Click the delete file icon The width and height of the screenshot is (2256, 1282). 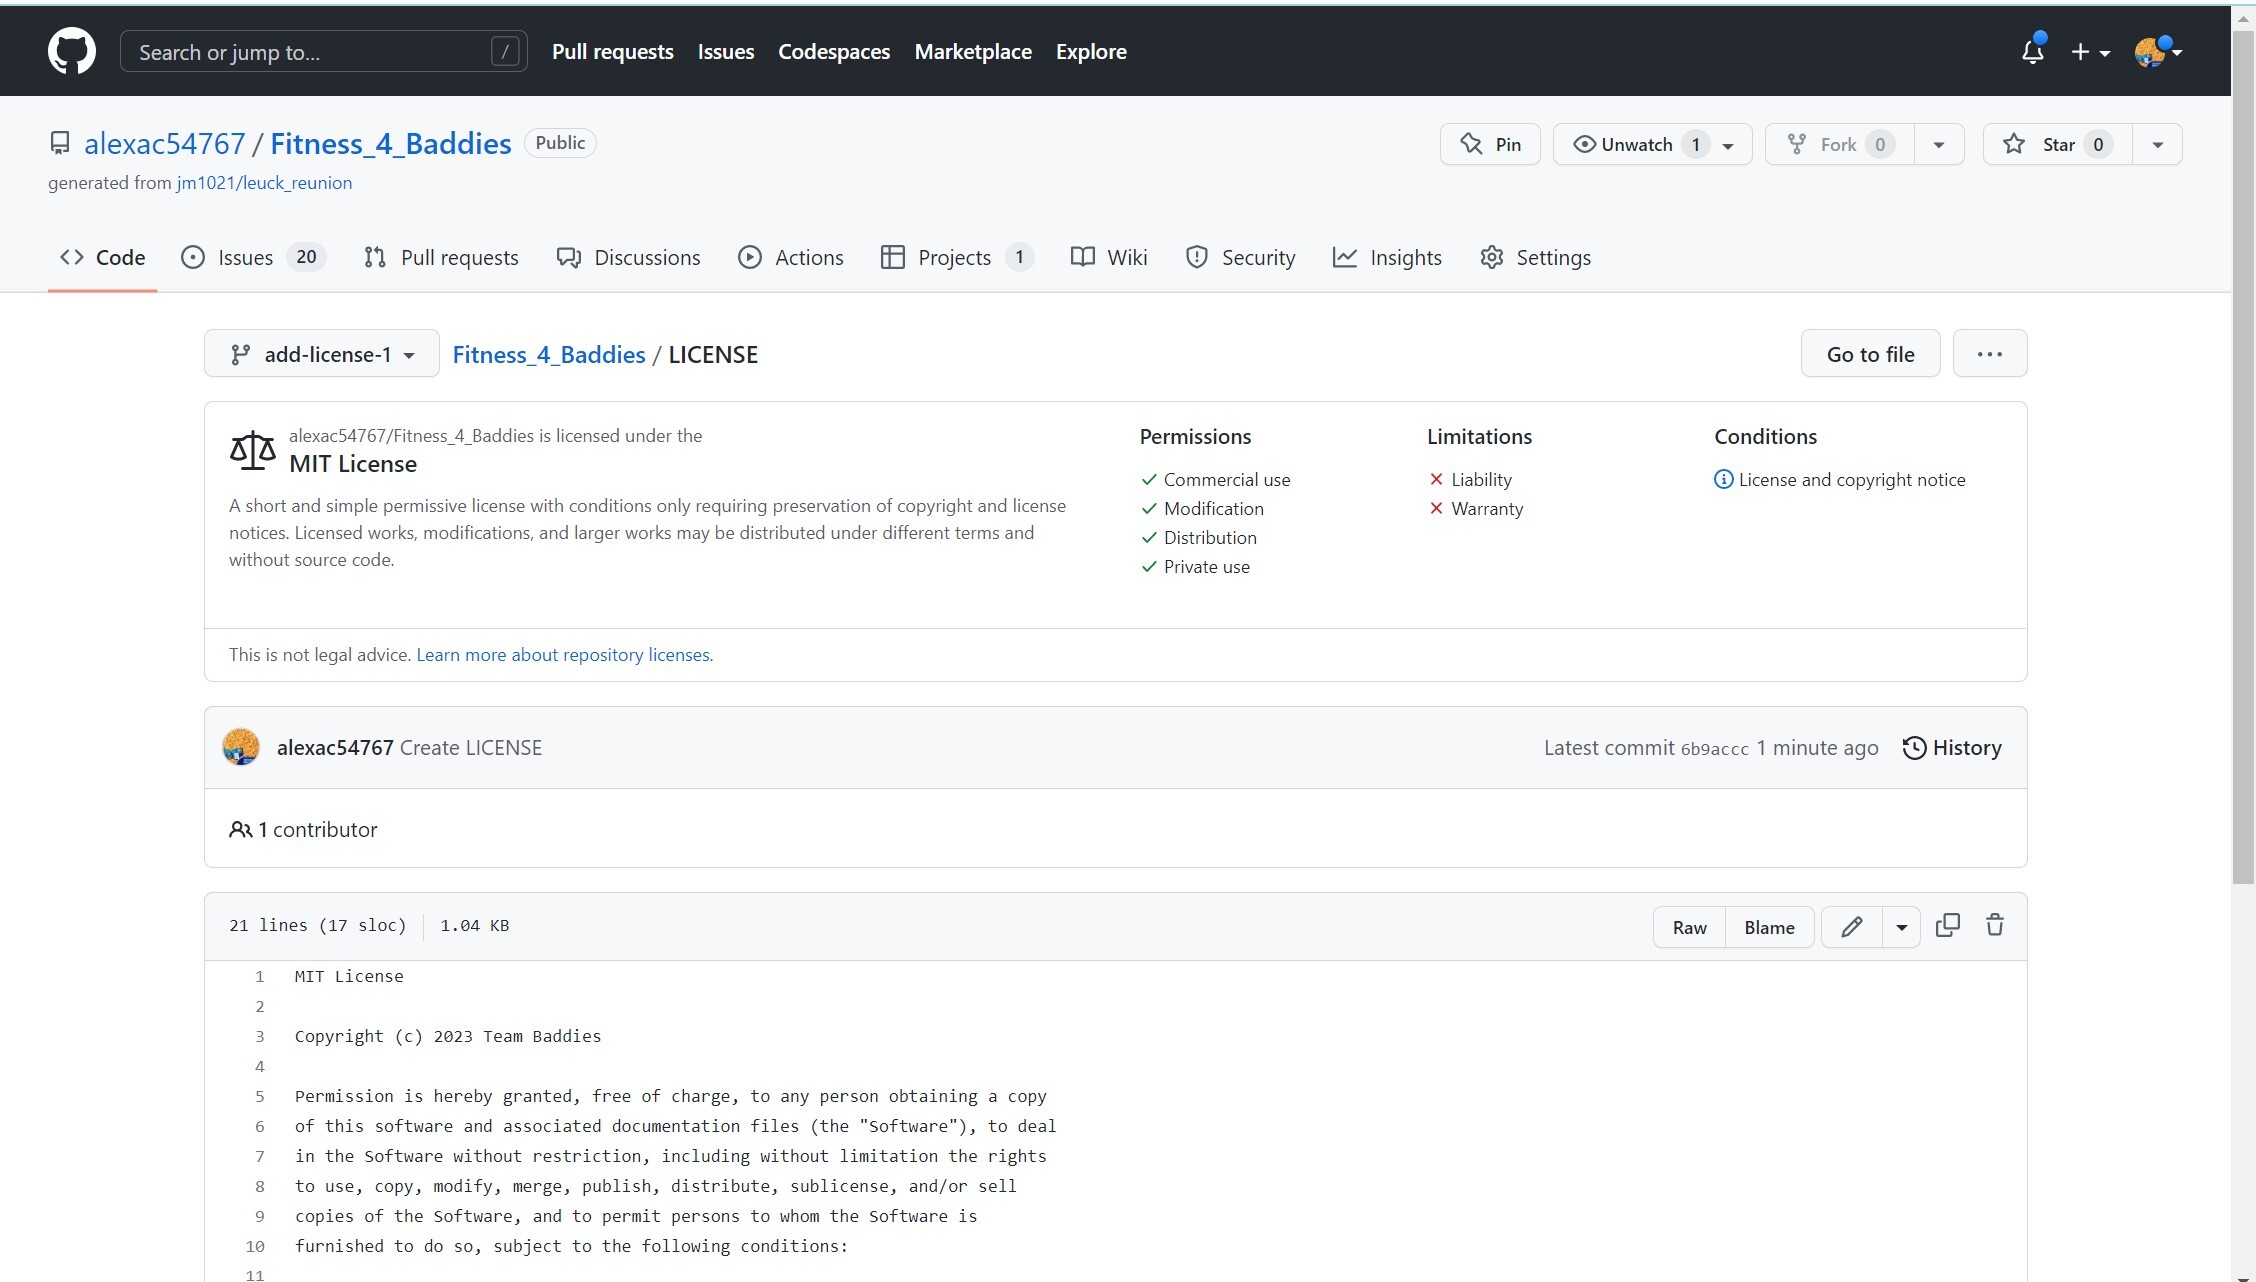(1997, 925)
